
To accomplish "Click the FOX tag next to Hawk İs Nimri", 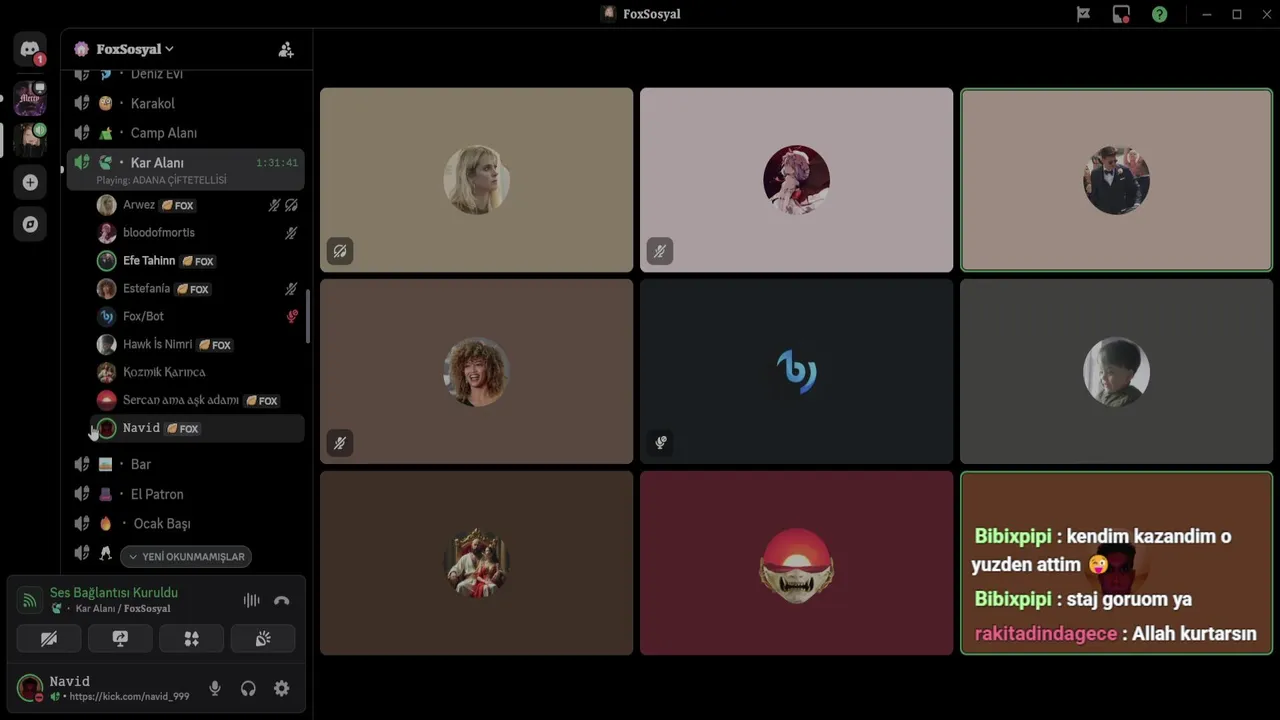I will click(x=214, y=345).
